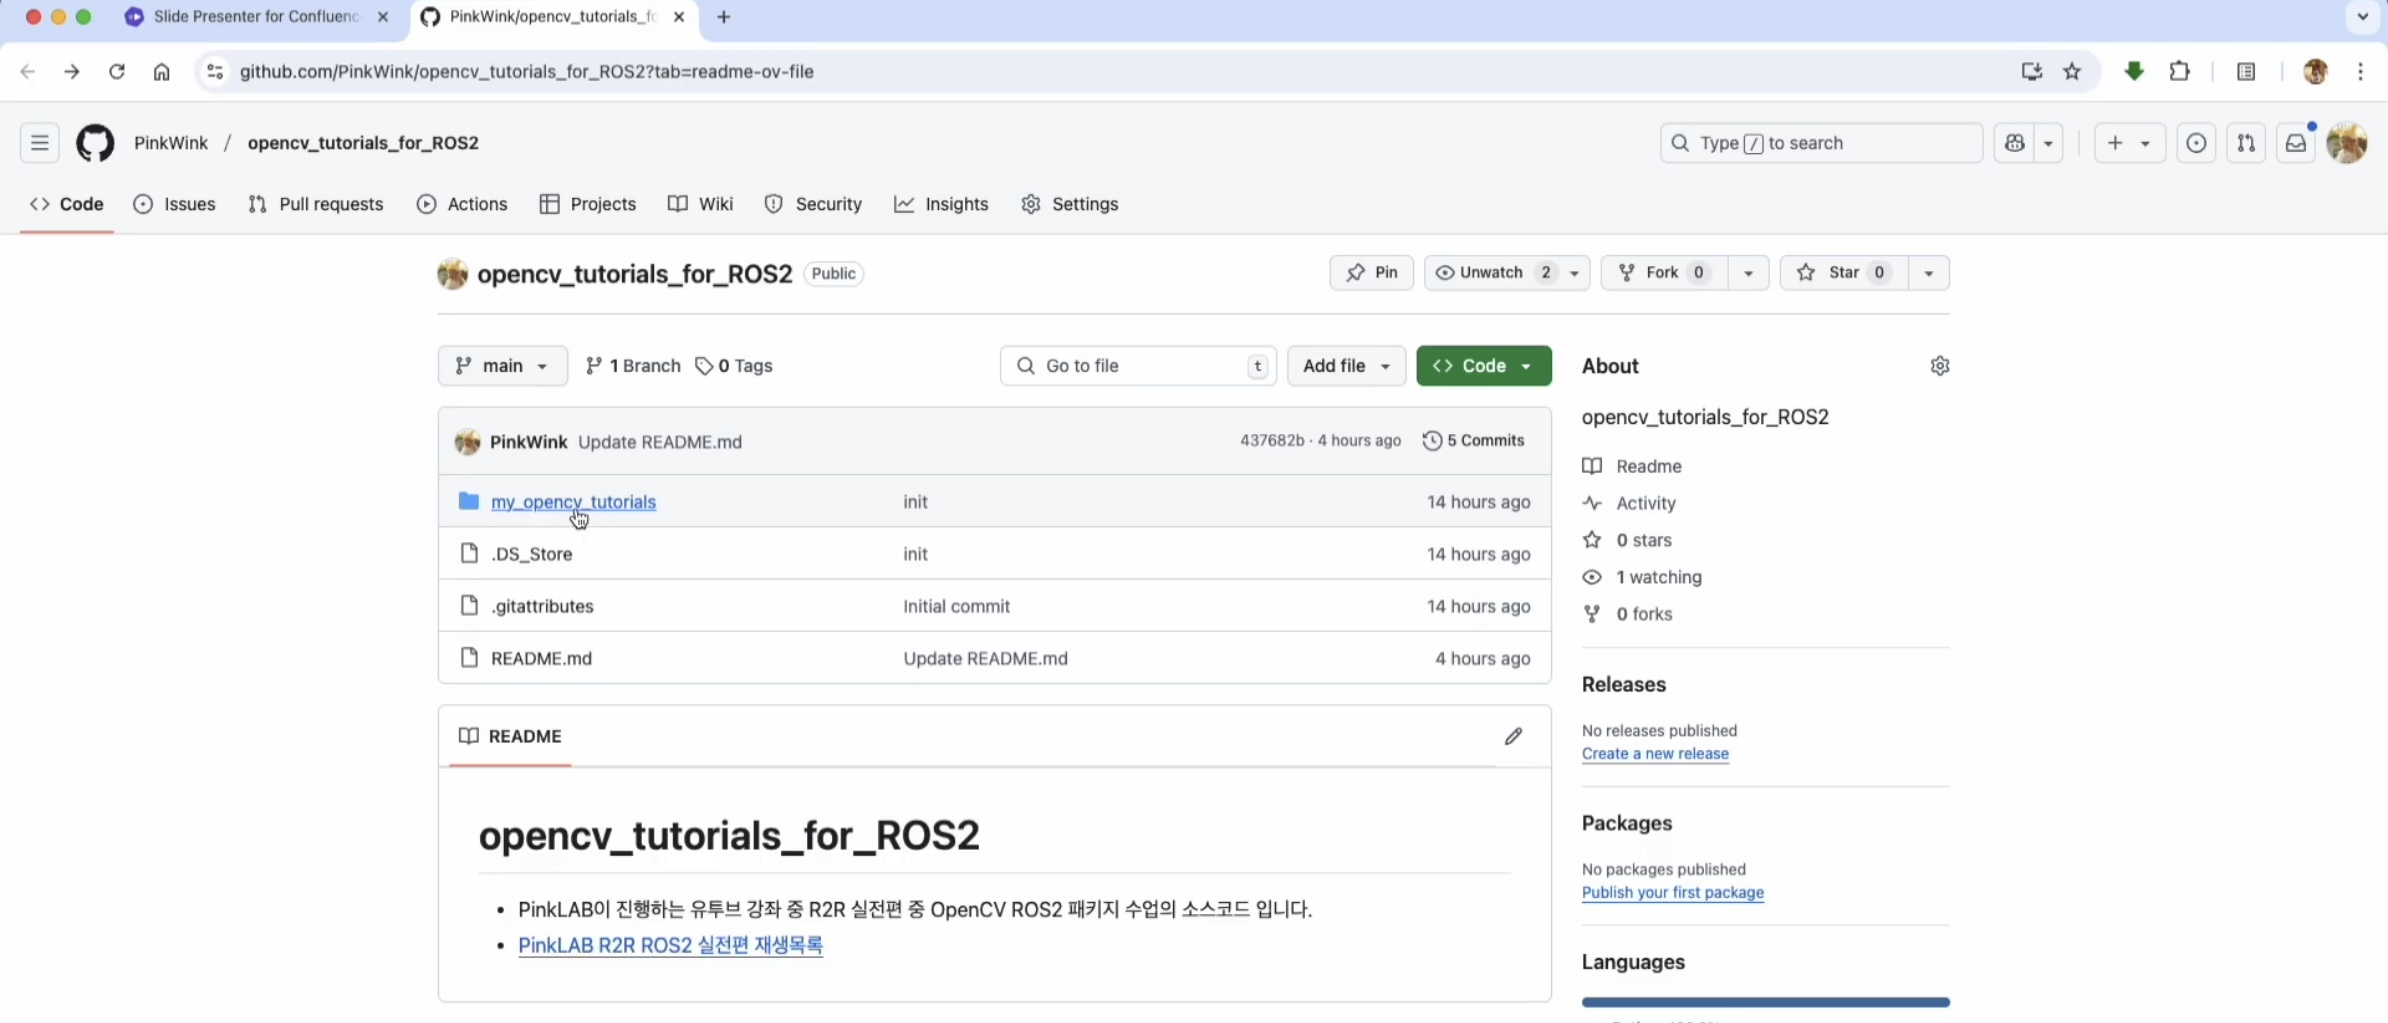Open the Readme link in About
The width and height of the screenshot is (2388, 1023).
point(1633,466)
